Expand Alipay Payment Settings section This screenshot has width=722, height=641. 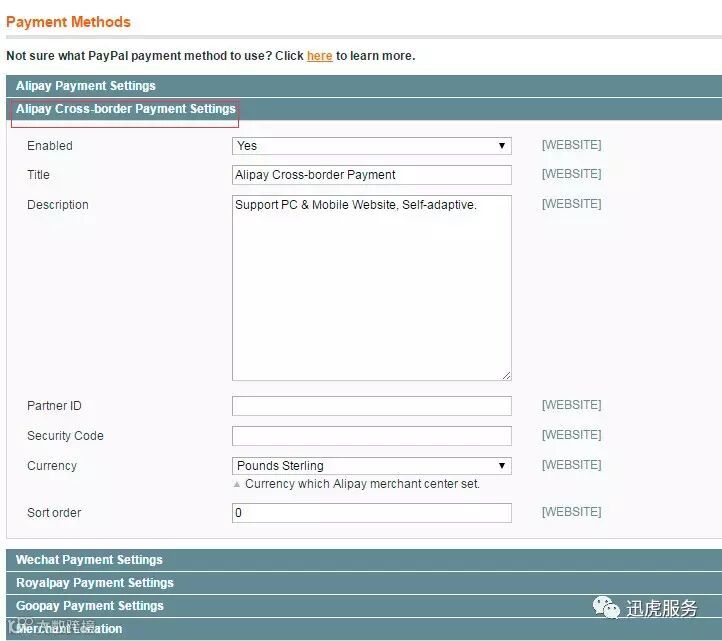click(364, 86)
